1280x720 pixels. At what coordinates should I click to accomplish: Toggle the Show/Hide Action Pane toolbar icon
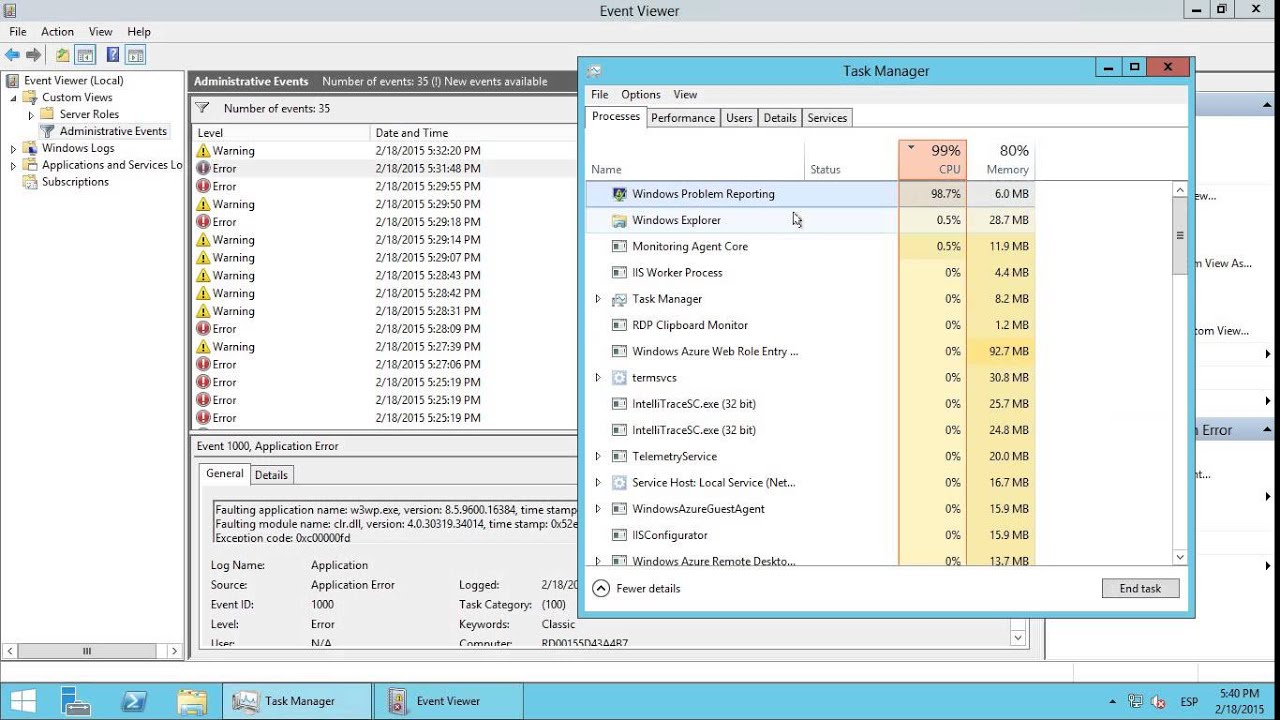[136, 55]
